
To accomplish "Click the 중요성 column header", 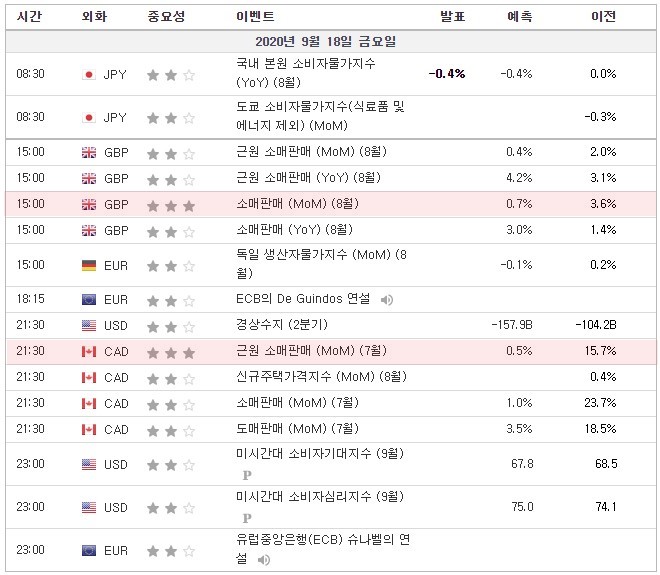I will click(x=166, y=16).
